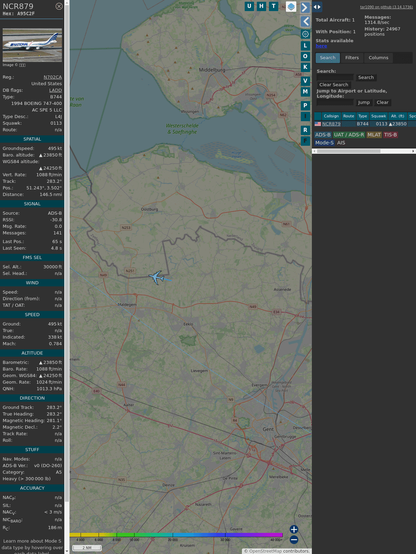Click the altitude color scale bar
416x554 pixels.
click(176, 535)
